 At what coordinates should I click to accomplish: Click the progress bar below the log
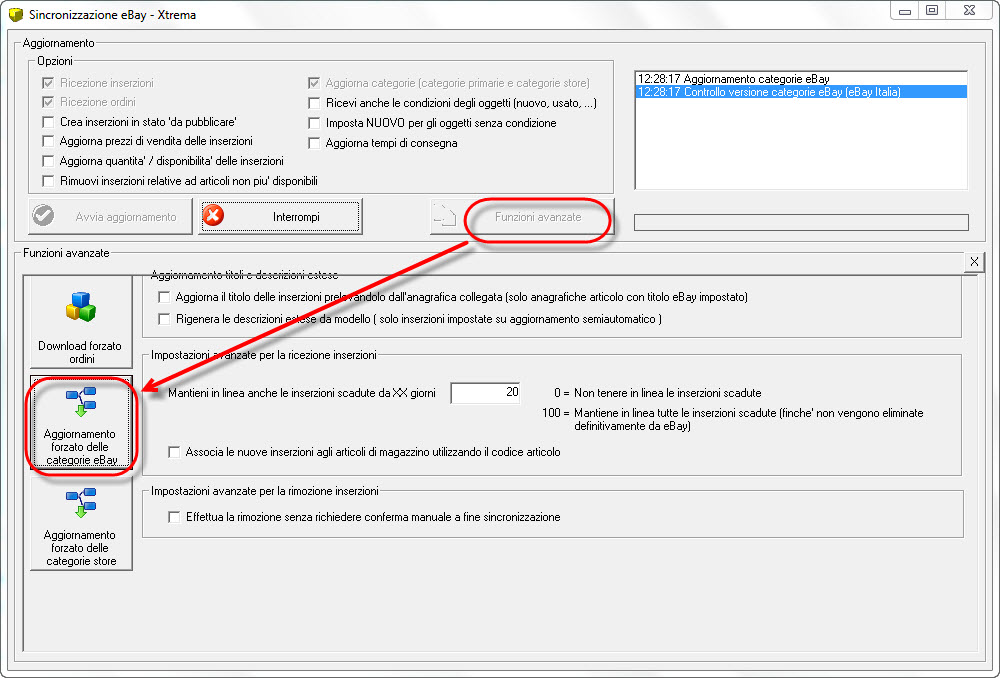[x=801, y=222]
